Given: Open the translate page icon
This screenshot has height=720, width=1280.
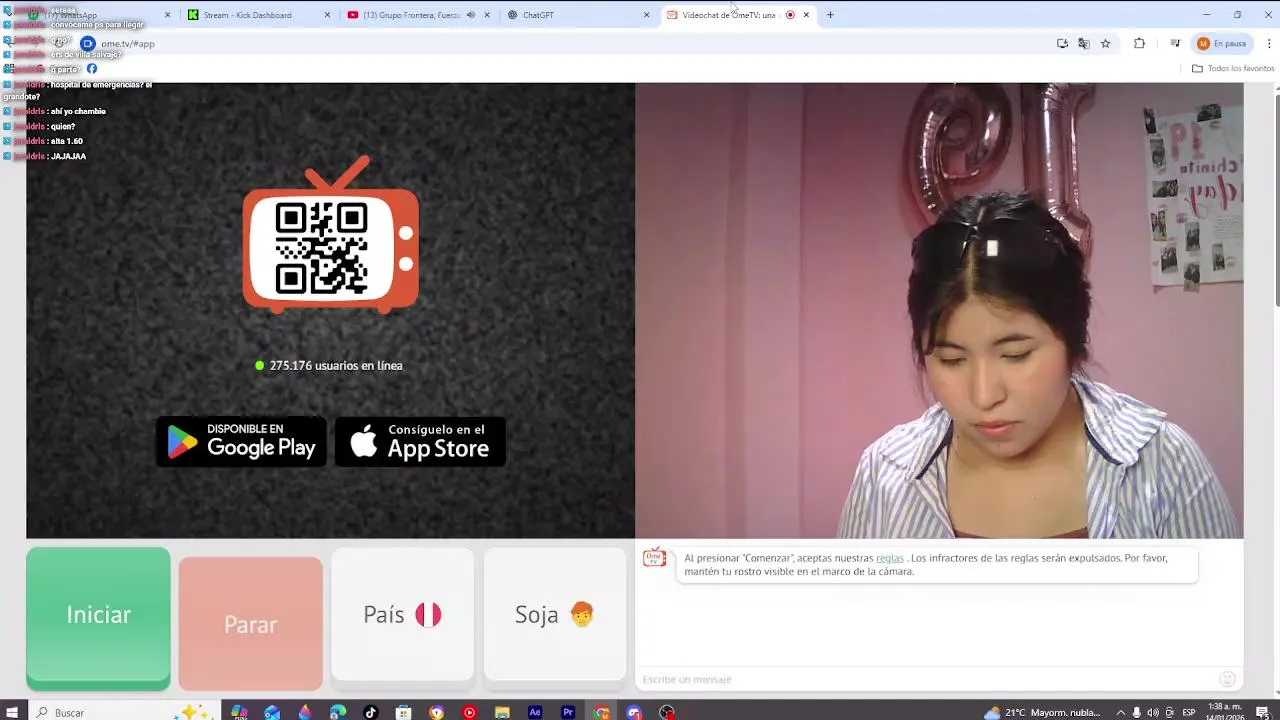Looking at the screenshot, I should pos(1083,43).
